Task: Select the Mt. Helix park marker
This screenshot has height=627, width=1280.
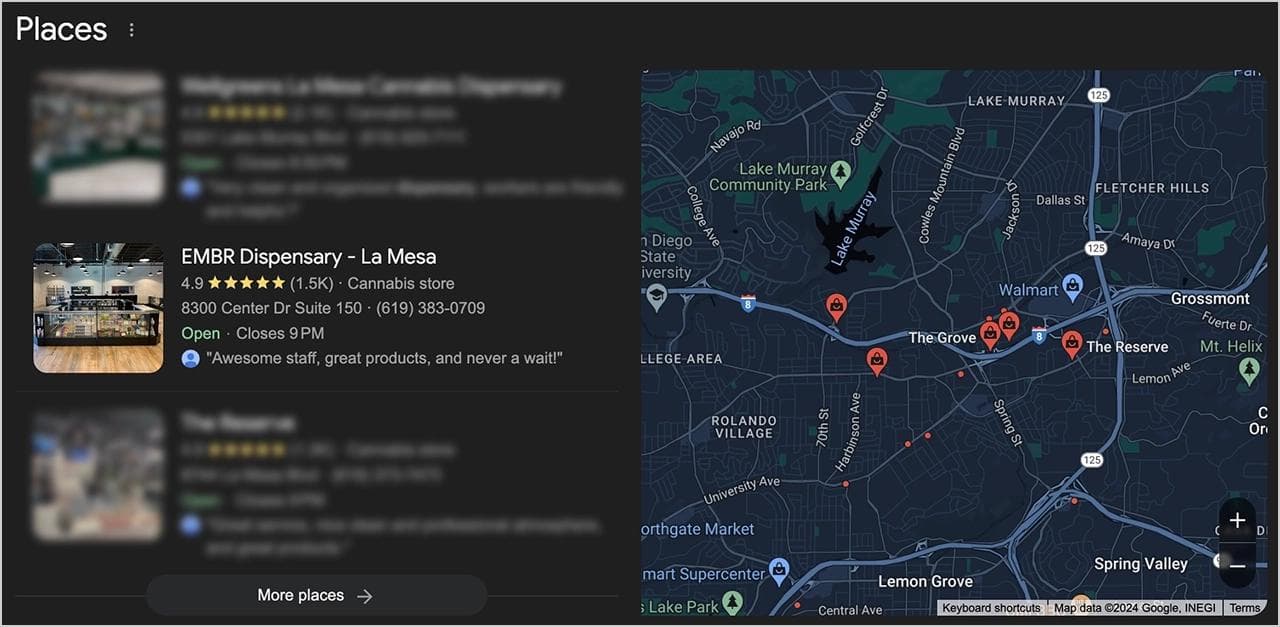Action: tap(1248, 369)
